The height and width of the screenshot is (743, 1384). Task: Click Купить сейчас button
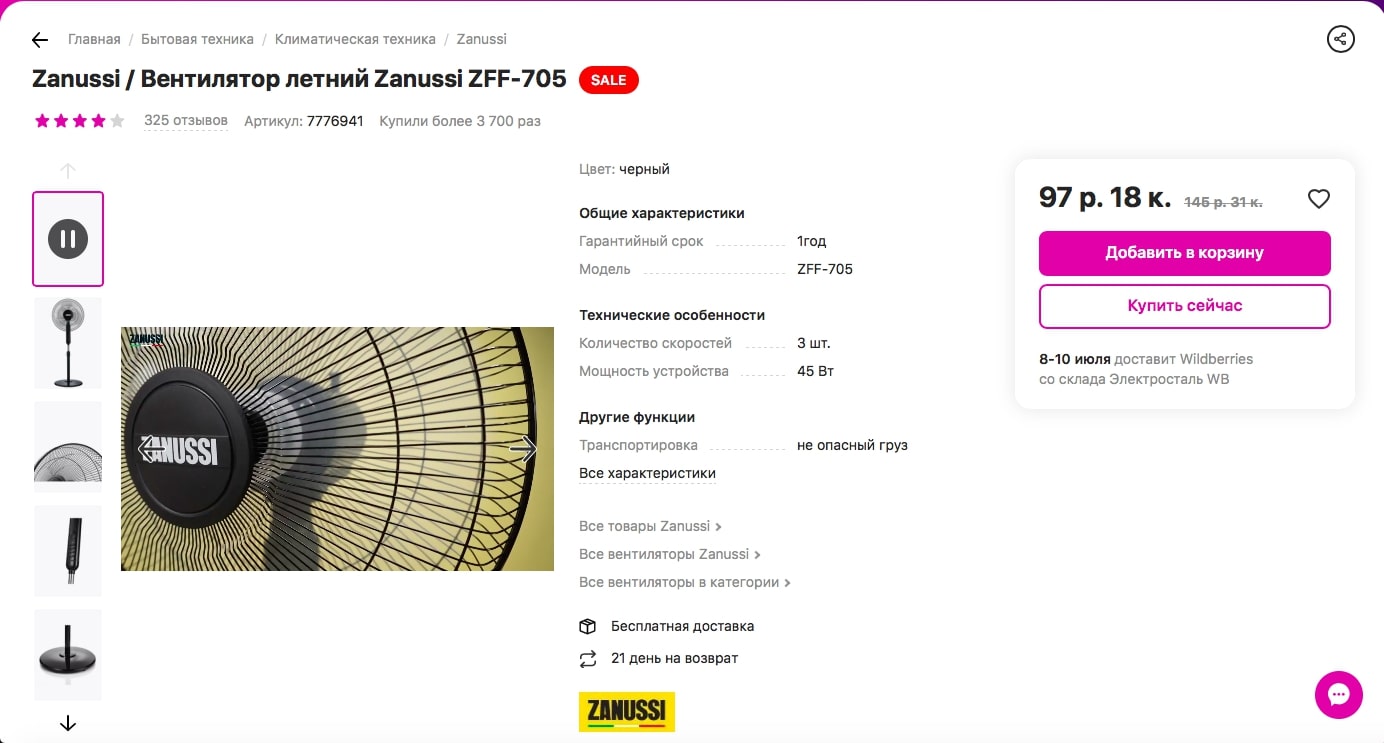tap(1184, 306)
